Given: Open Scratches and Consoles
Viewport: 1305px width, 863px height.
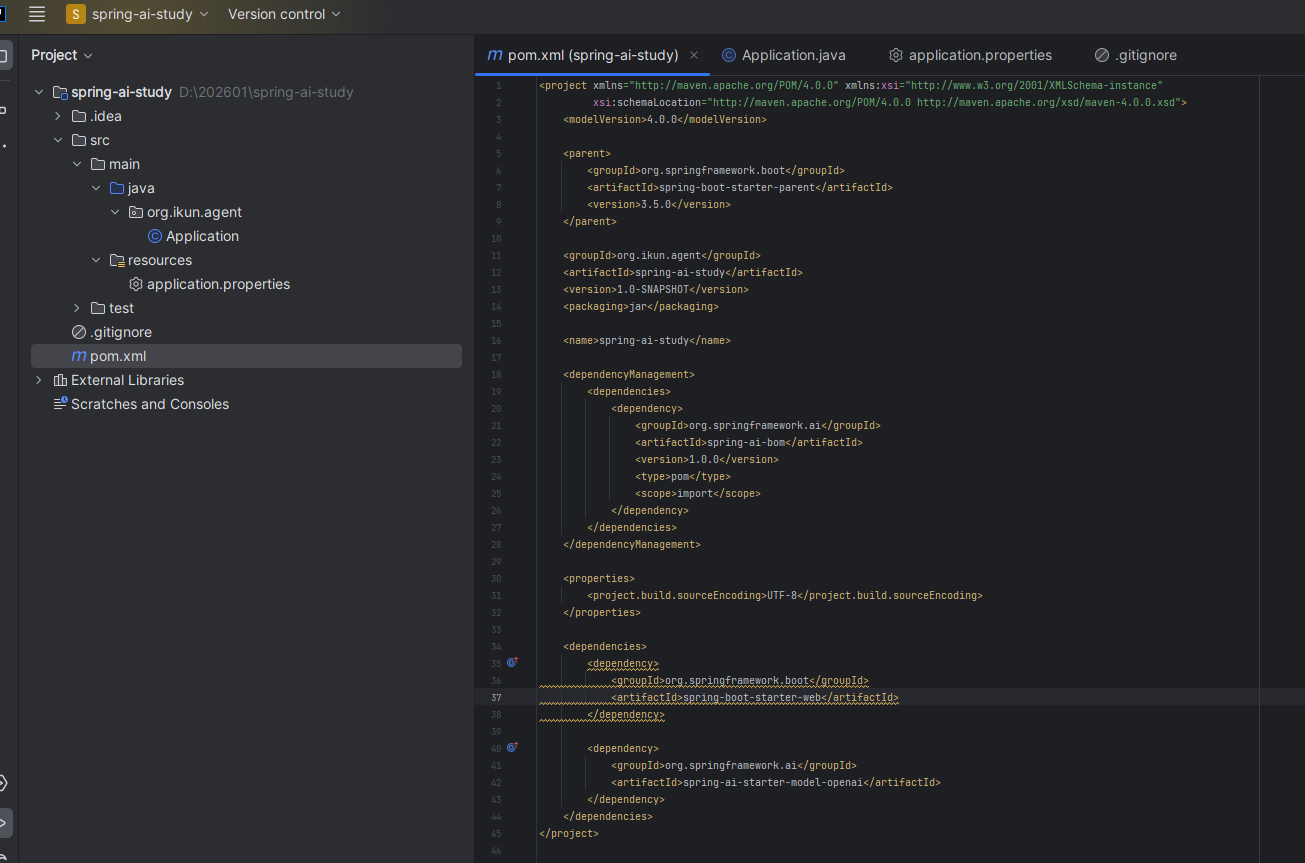Looking at the screenshot, I should [149, 404].
